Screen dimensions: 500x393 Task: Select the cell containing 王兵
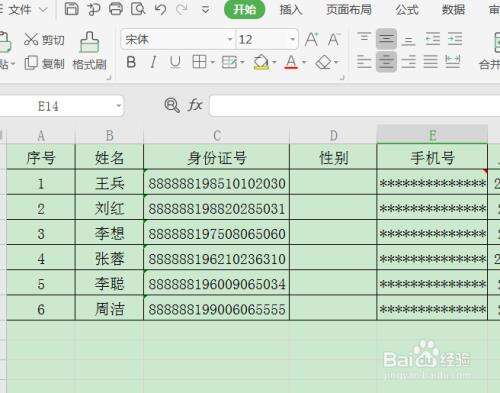109,182
